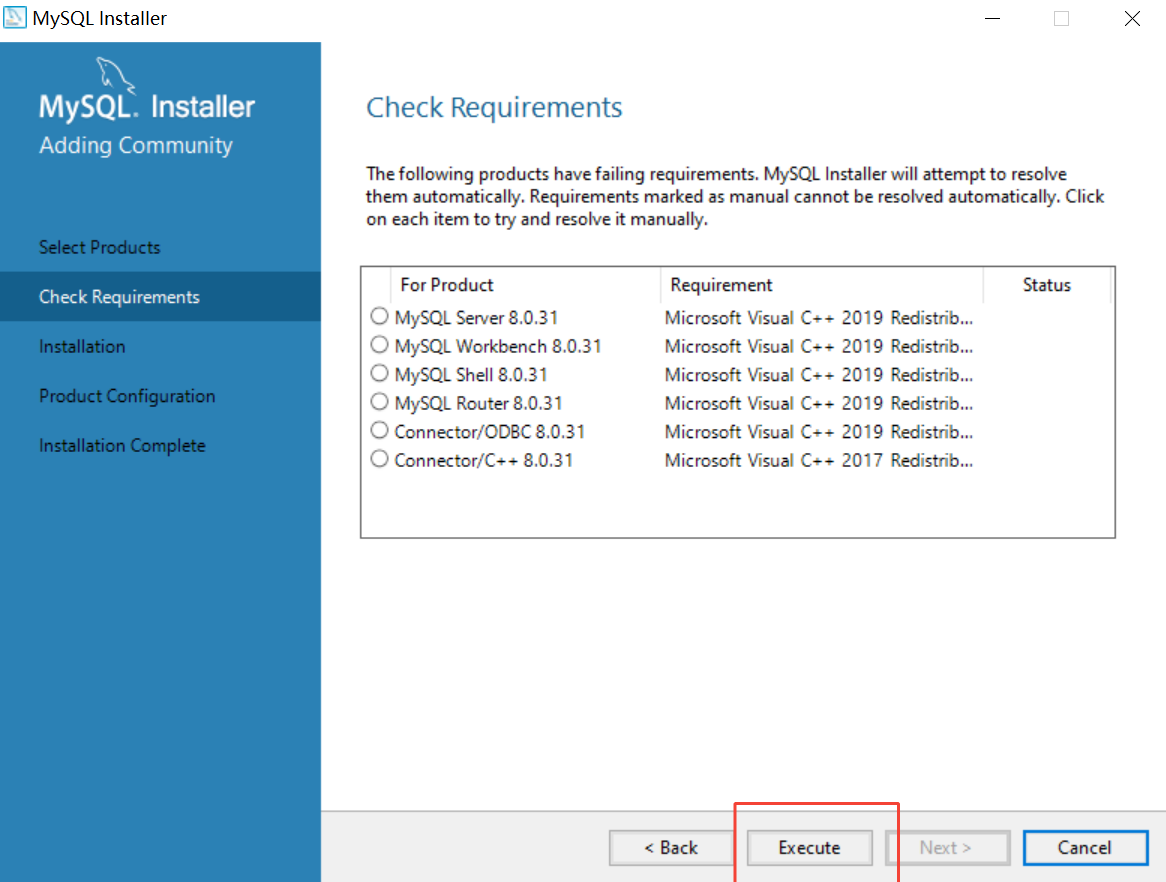Click the MySQL Installer title bar icon
The width and height of the screenshot is (1166, 882).
pyautogui.click(x=14, y=17)
